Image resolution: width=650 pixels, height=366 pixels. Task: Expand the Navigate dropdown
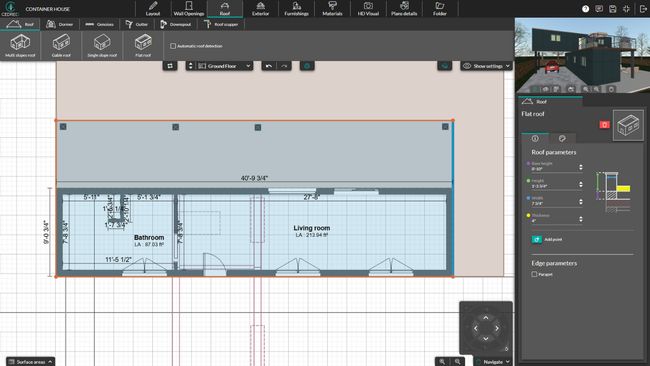click(493, 361)
